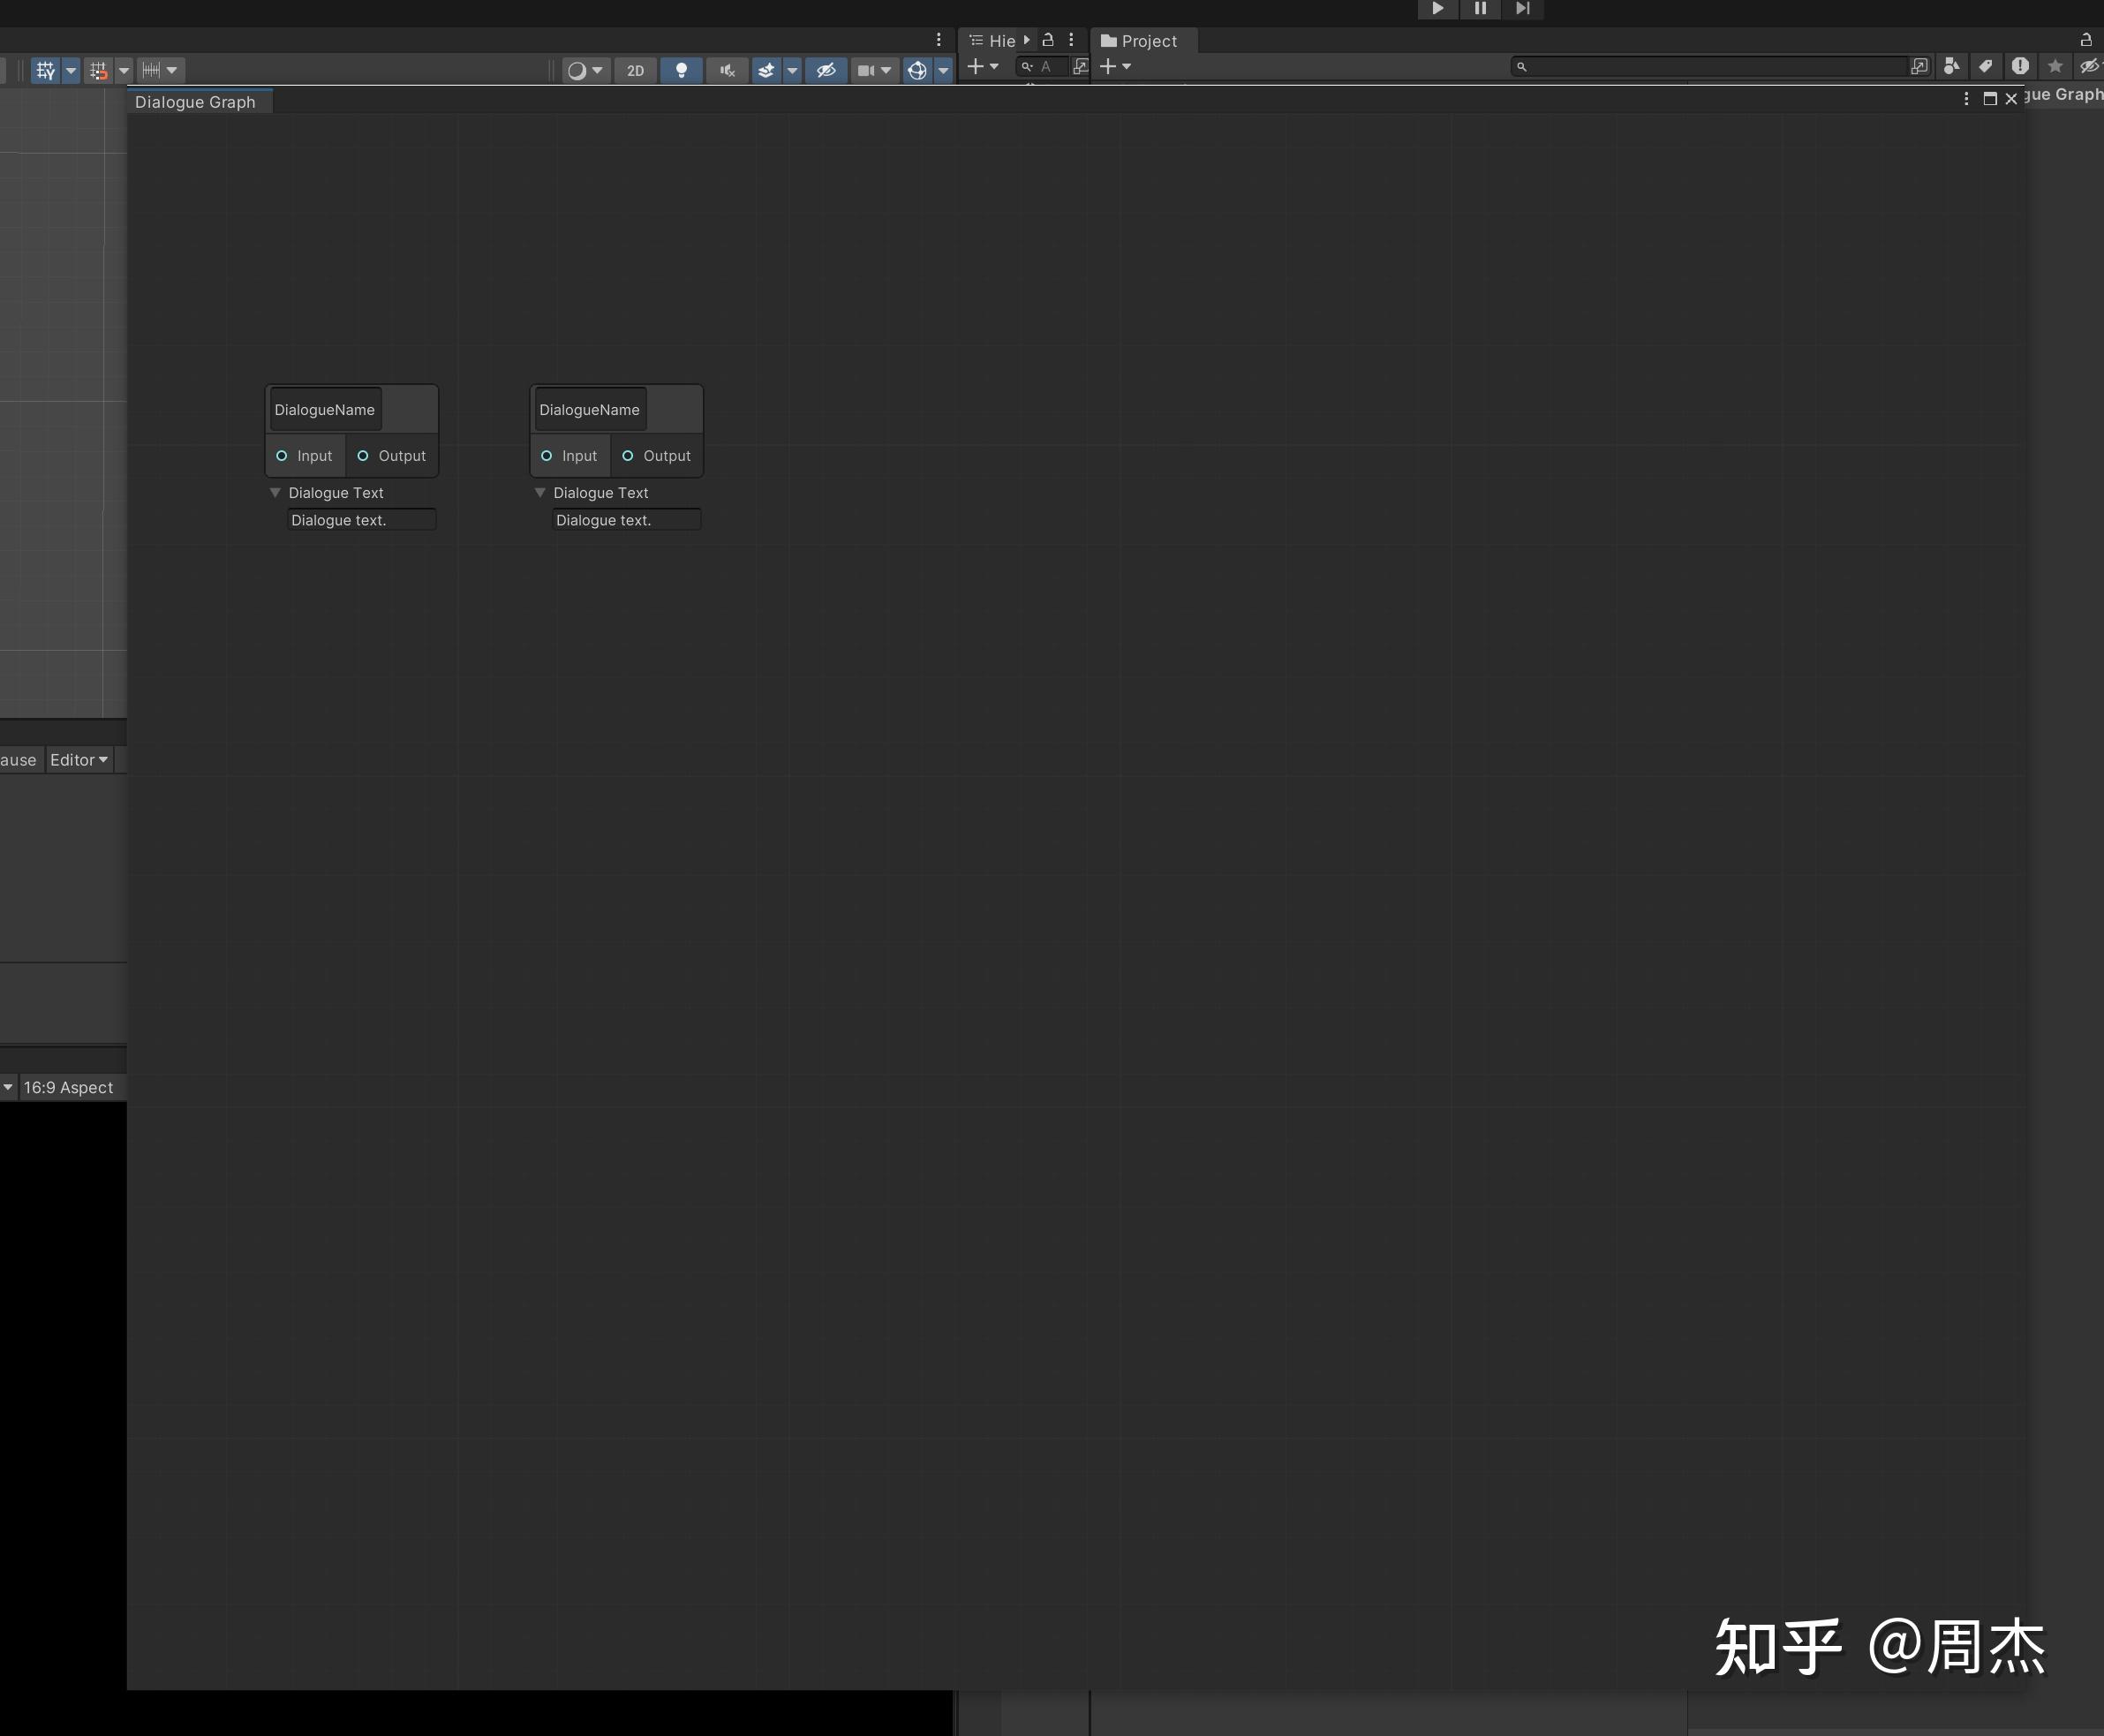Click search by label tag icon
Viewport: 2104px width, 1736px height.
click(x=1985, y=67)
